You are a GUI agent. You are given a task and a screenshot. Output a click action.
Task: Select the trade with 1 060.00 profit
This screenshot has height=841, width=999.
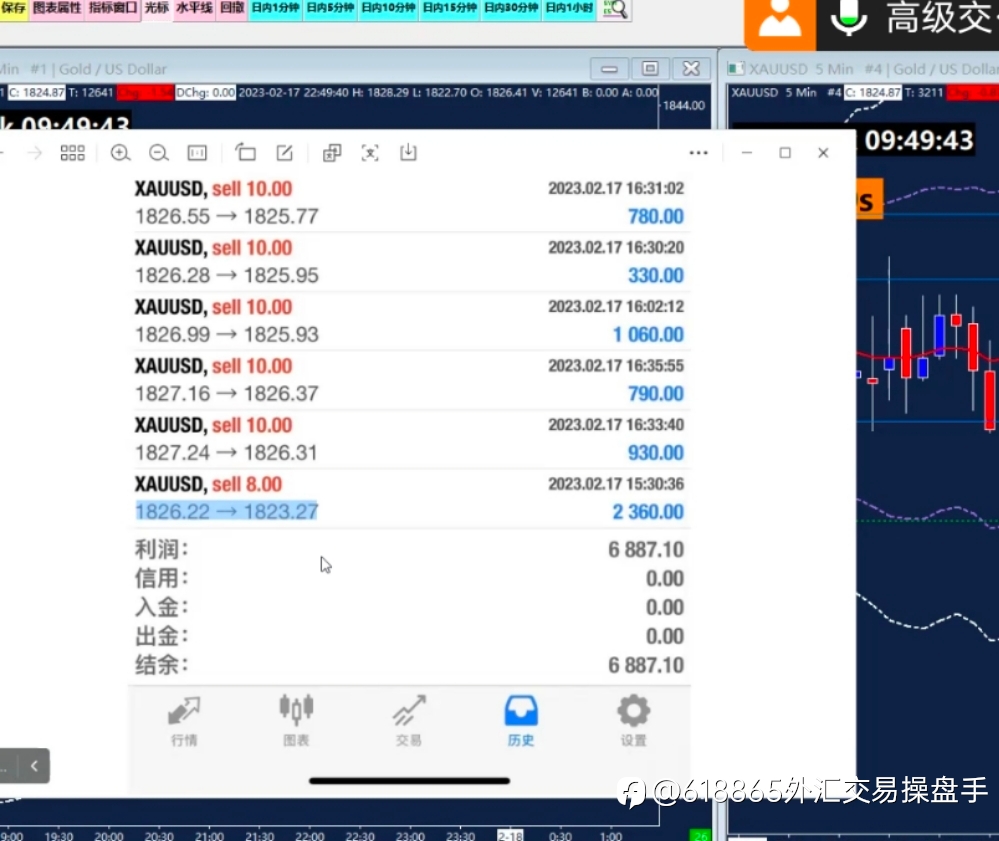click(409, 321)
